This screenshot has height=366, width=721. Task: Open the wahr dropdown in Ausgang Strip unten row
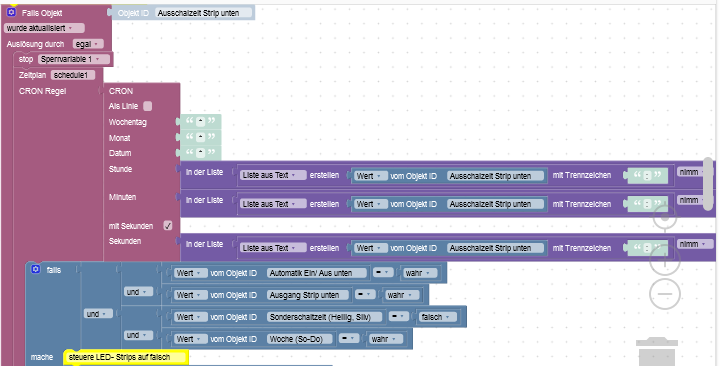[401, 295]
